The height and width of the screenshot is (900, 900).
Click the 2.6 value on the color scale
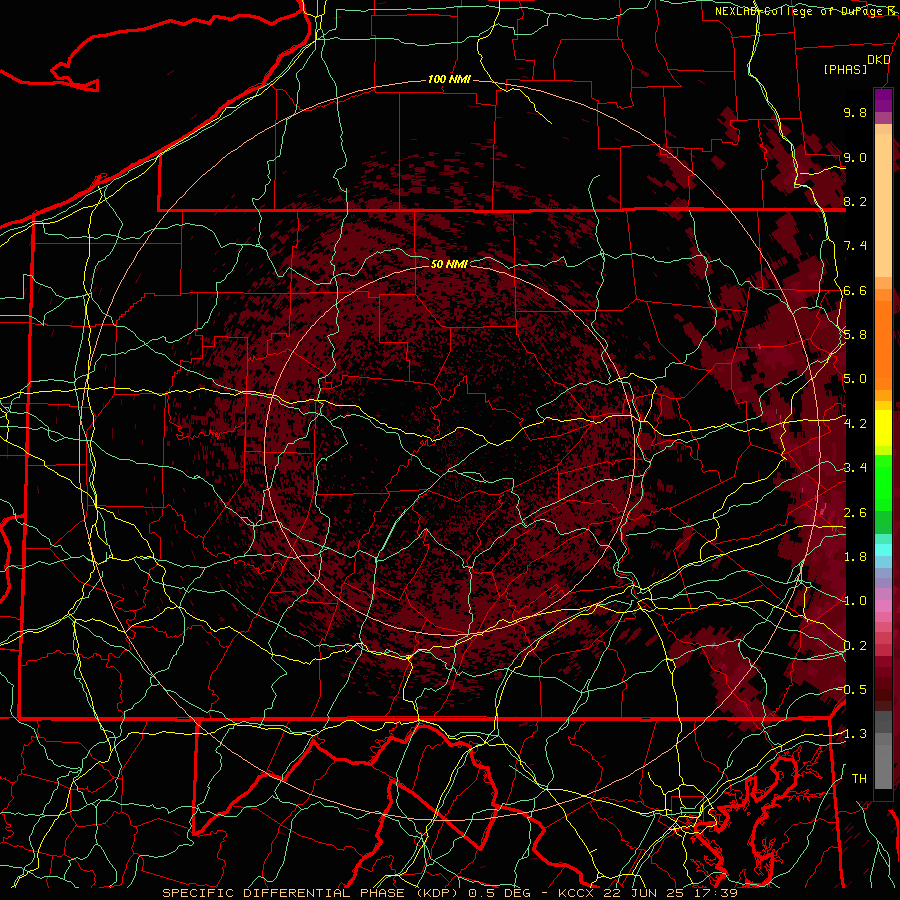click(855, 513)
